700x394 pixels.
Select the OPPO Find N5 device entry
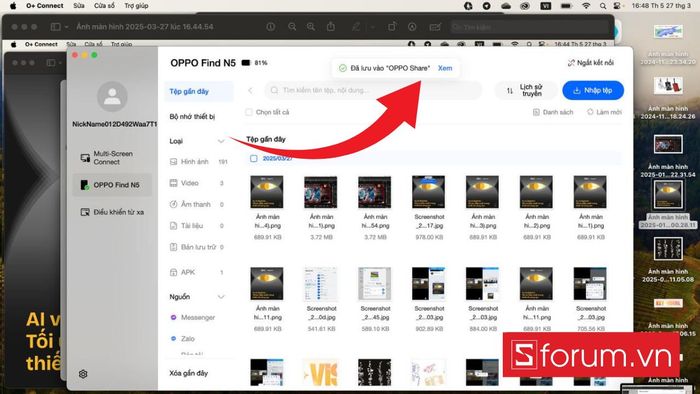[x=112, y=185]
